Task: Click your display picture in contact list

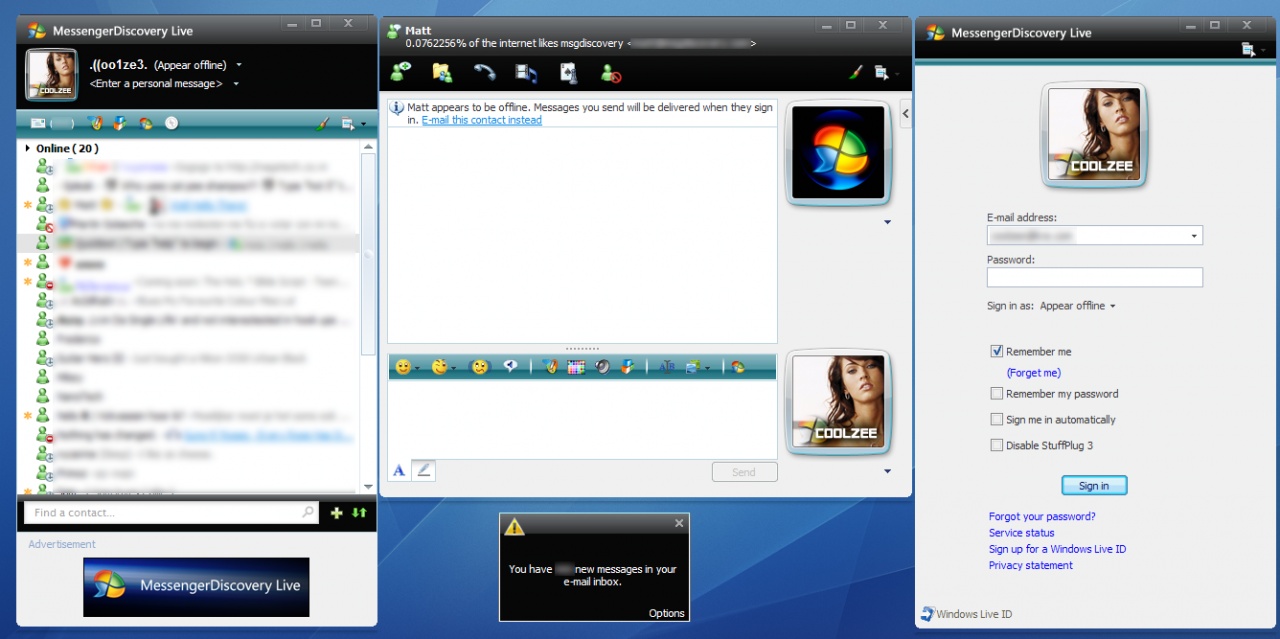Action: tap(51, 74)
